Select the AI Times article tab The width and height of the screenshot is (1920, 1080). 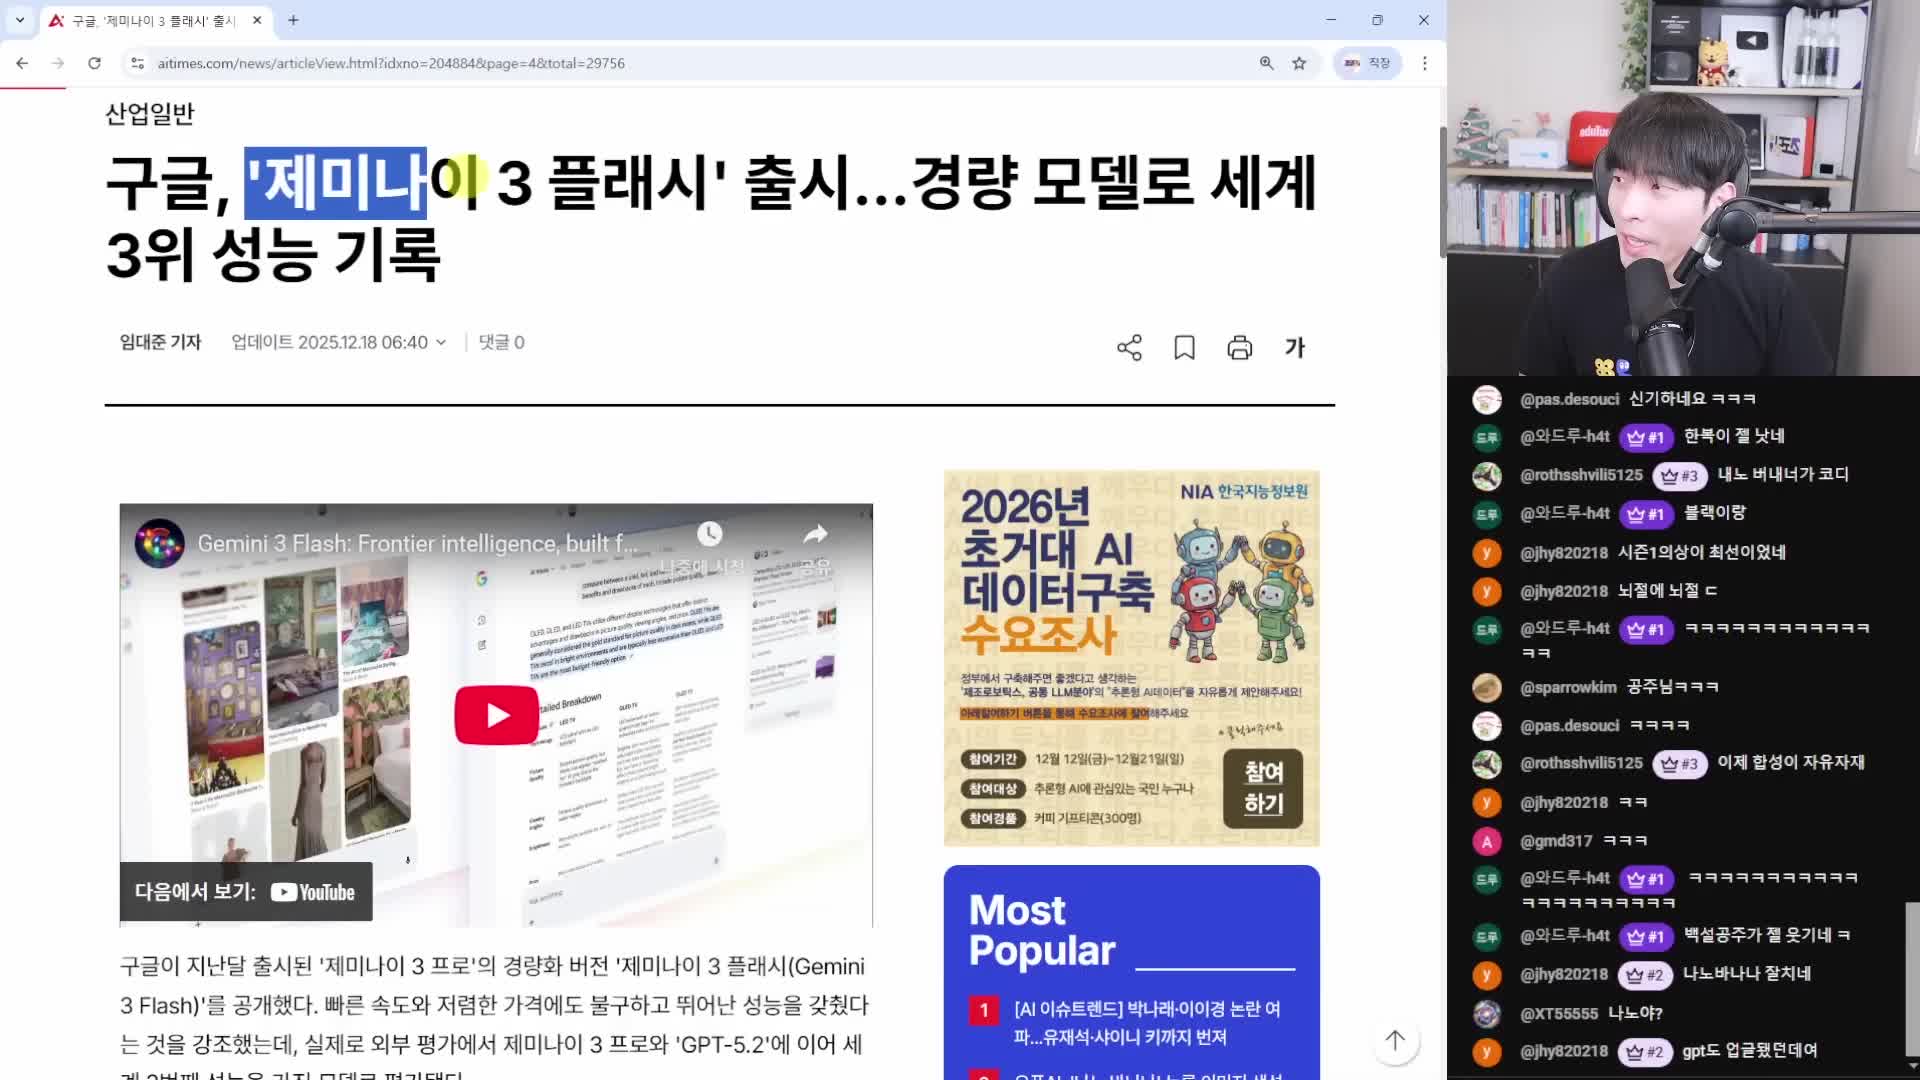(x=150, y=20)
